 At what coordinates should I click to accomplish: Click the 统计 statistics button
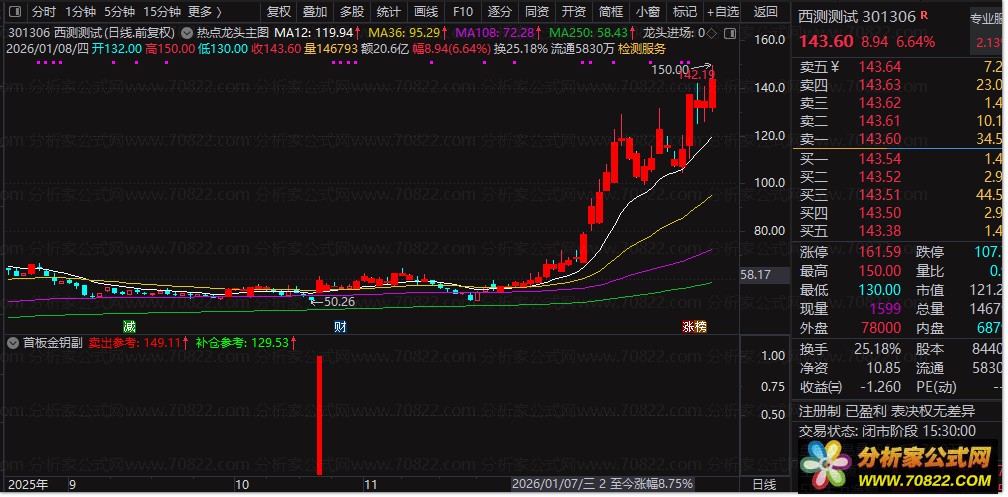point(389,12)
